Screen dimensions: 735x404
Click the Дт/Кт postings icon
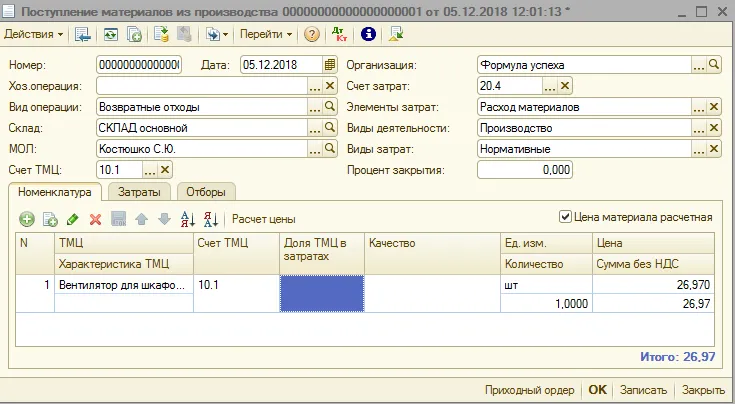[339, 34]
